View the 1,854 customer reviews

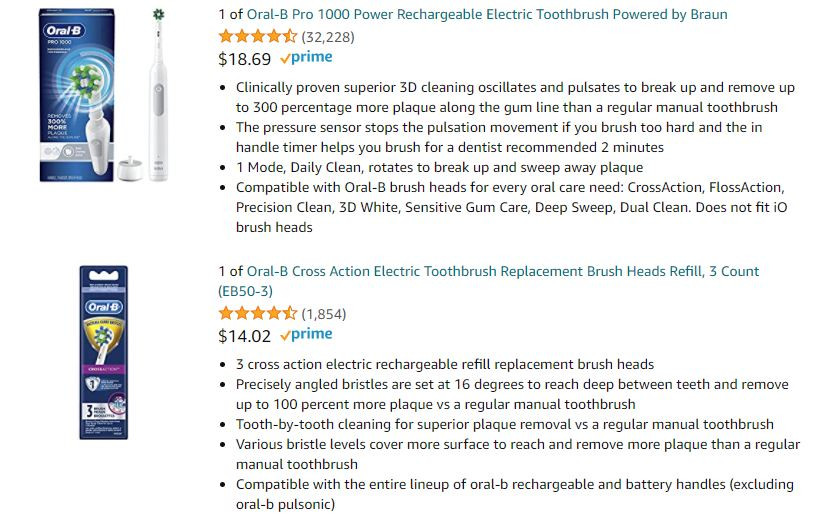coord(324,314)
